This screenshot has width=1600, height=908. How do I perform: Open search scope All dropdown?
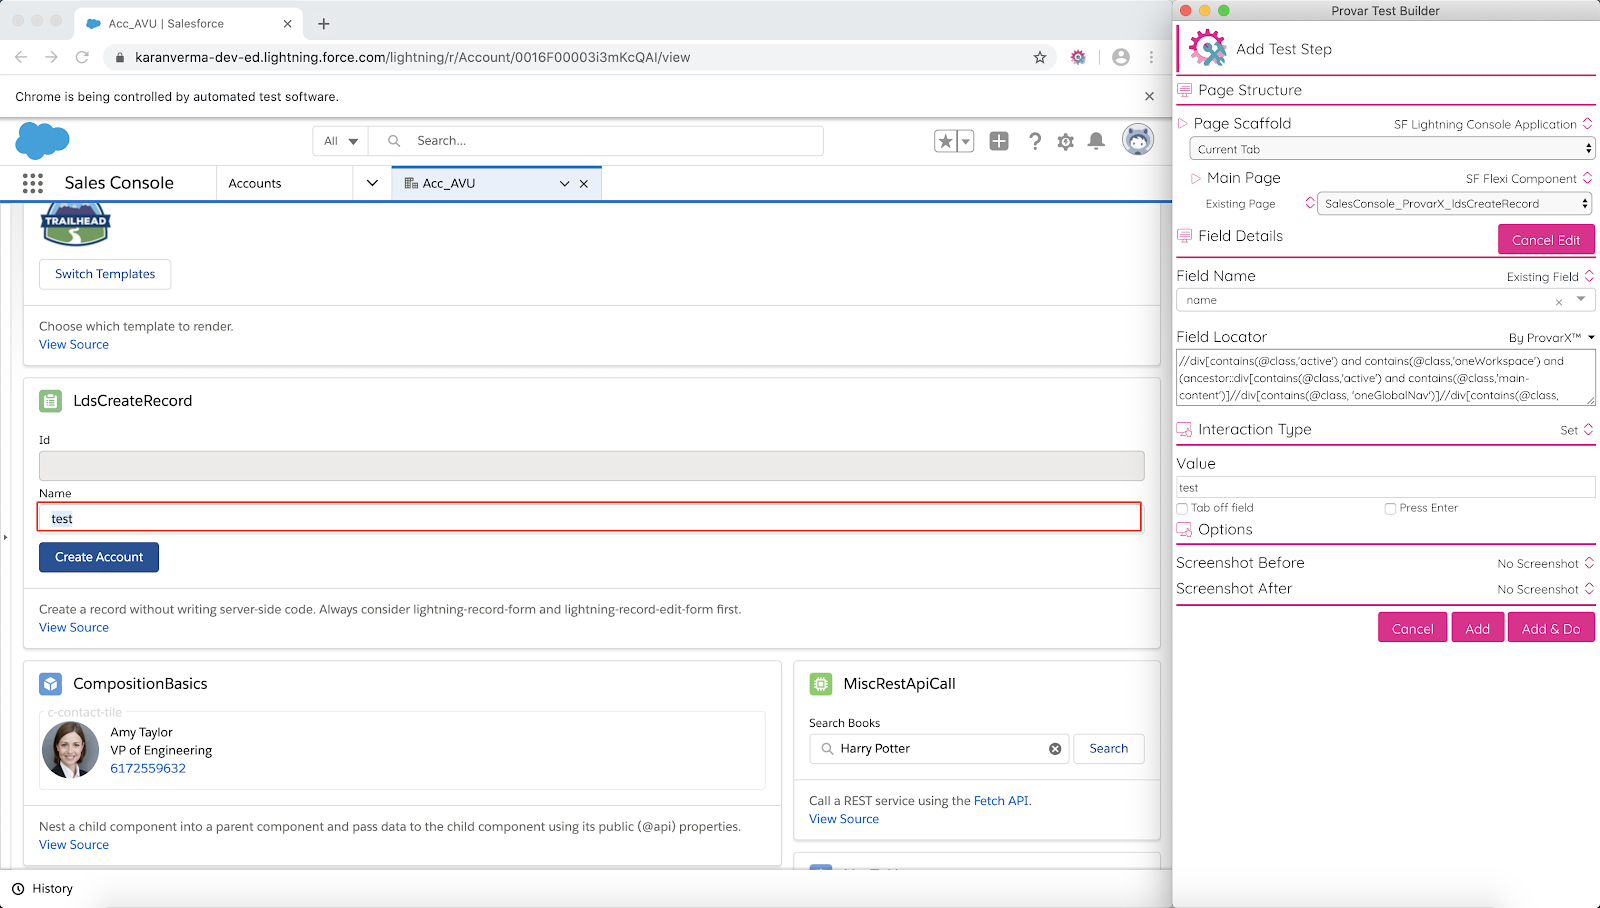click(x=341, y=141)
